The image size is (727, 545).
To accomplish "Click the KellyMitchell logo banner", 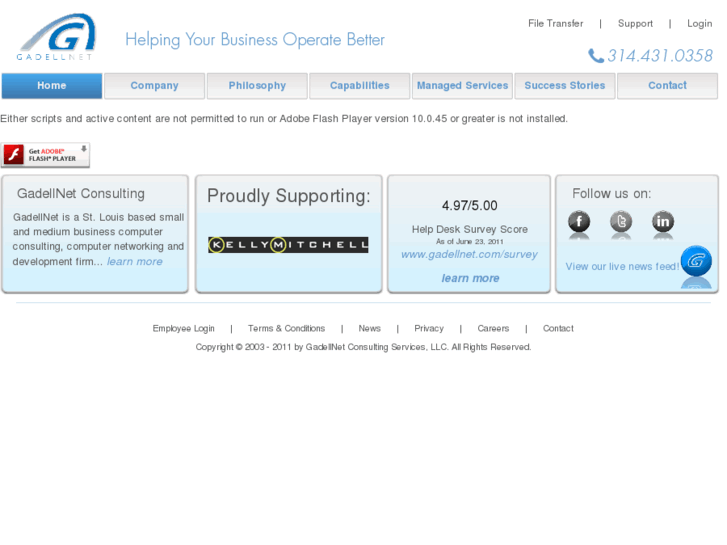I will pos(288,244).
